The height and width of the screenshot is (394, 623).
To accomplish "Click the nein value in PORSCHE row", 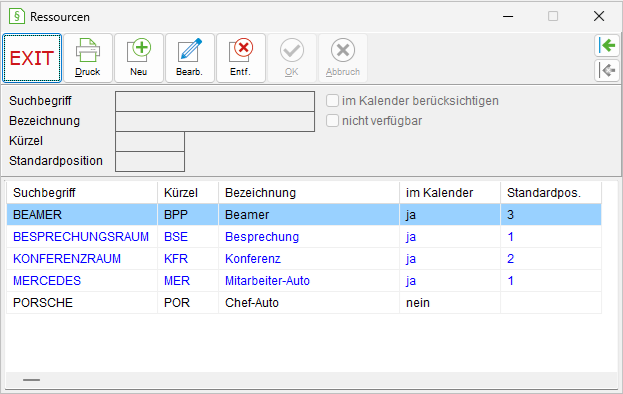I will point(450,303).
